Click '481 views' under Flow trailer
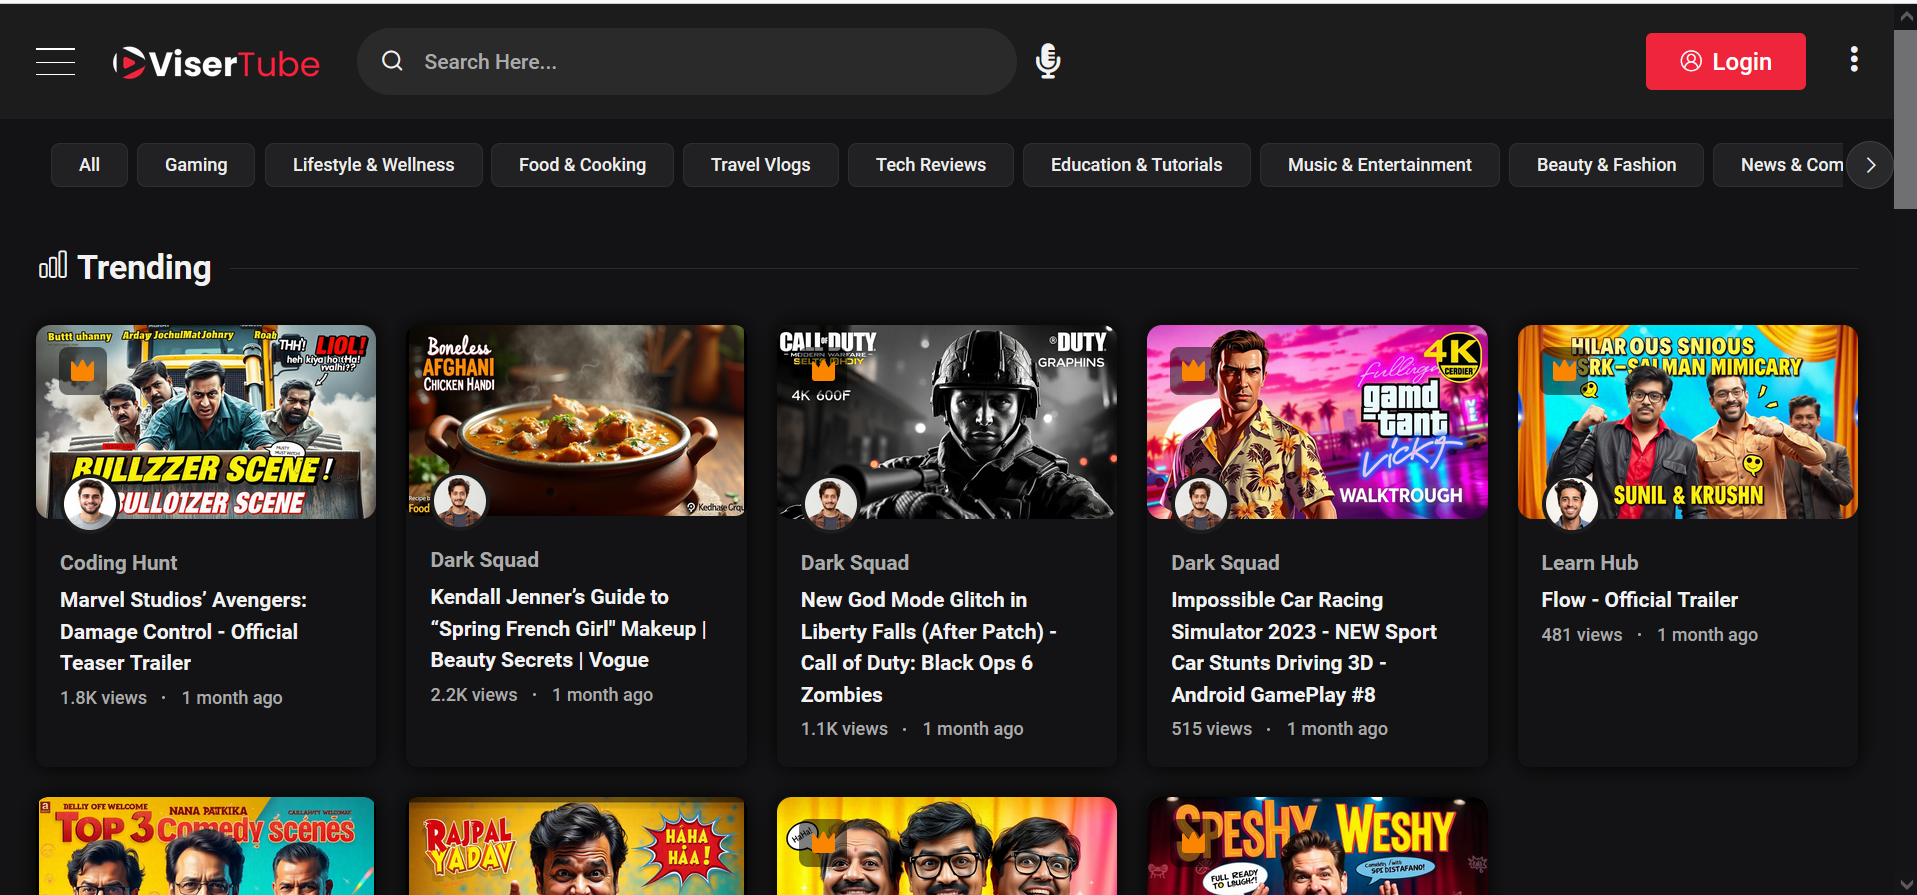This screenshot has height=895, width=1917. [x=1581, y=635]
